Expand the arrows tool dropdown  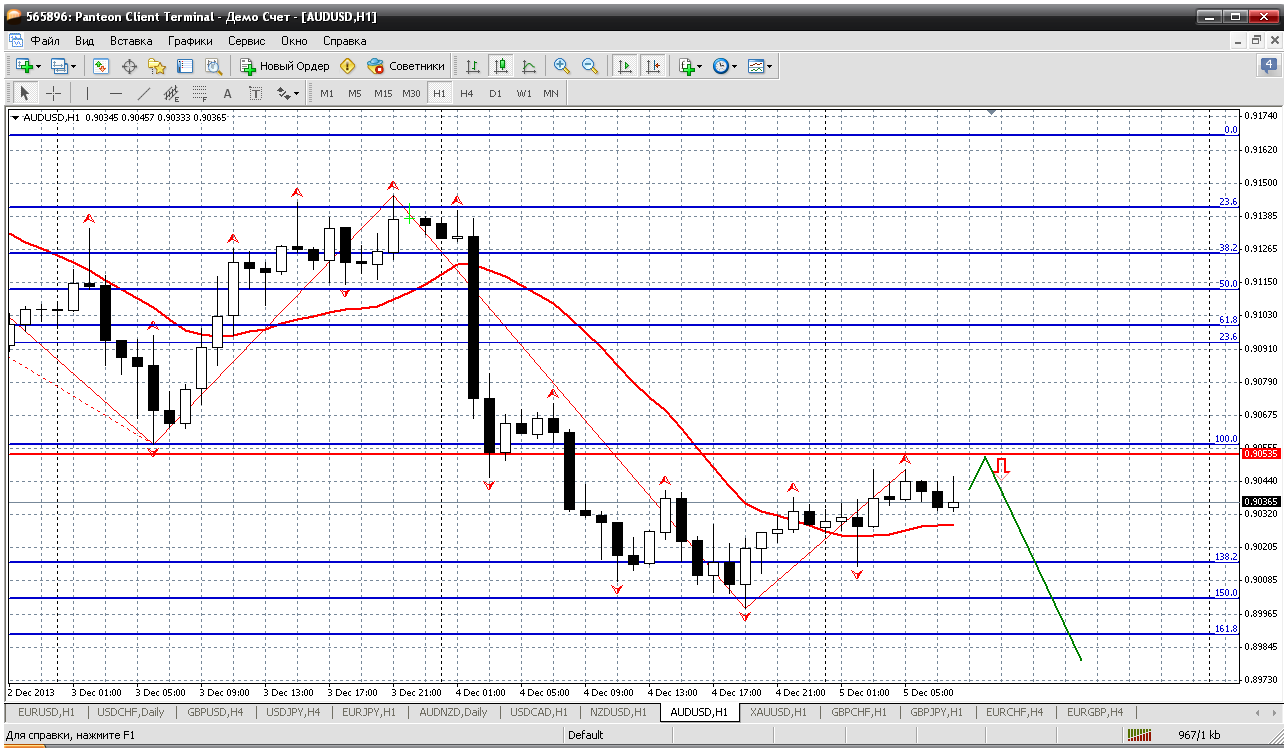click(297, 93)
